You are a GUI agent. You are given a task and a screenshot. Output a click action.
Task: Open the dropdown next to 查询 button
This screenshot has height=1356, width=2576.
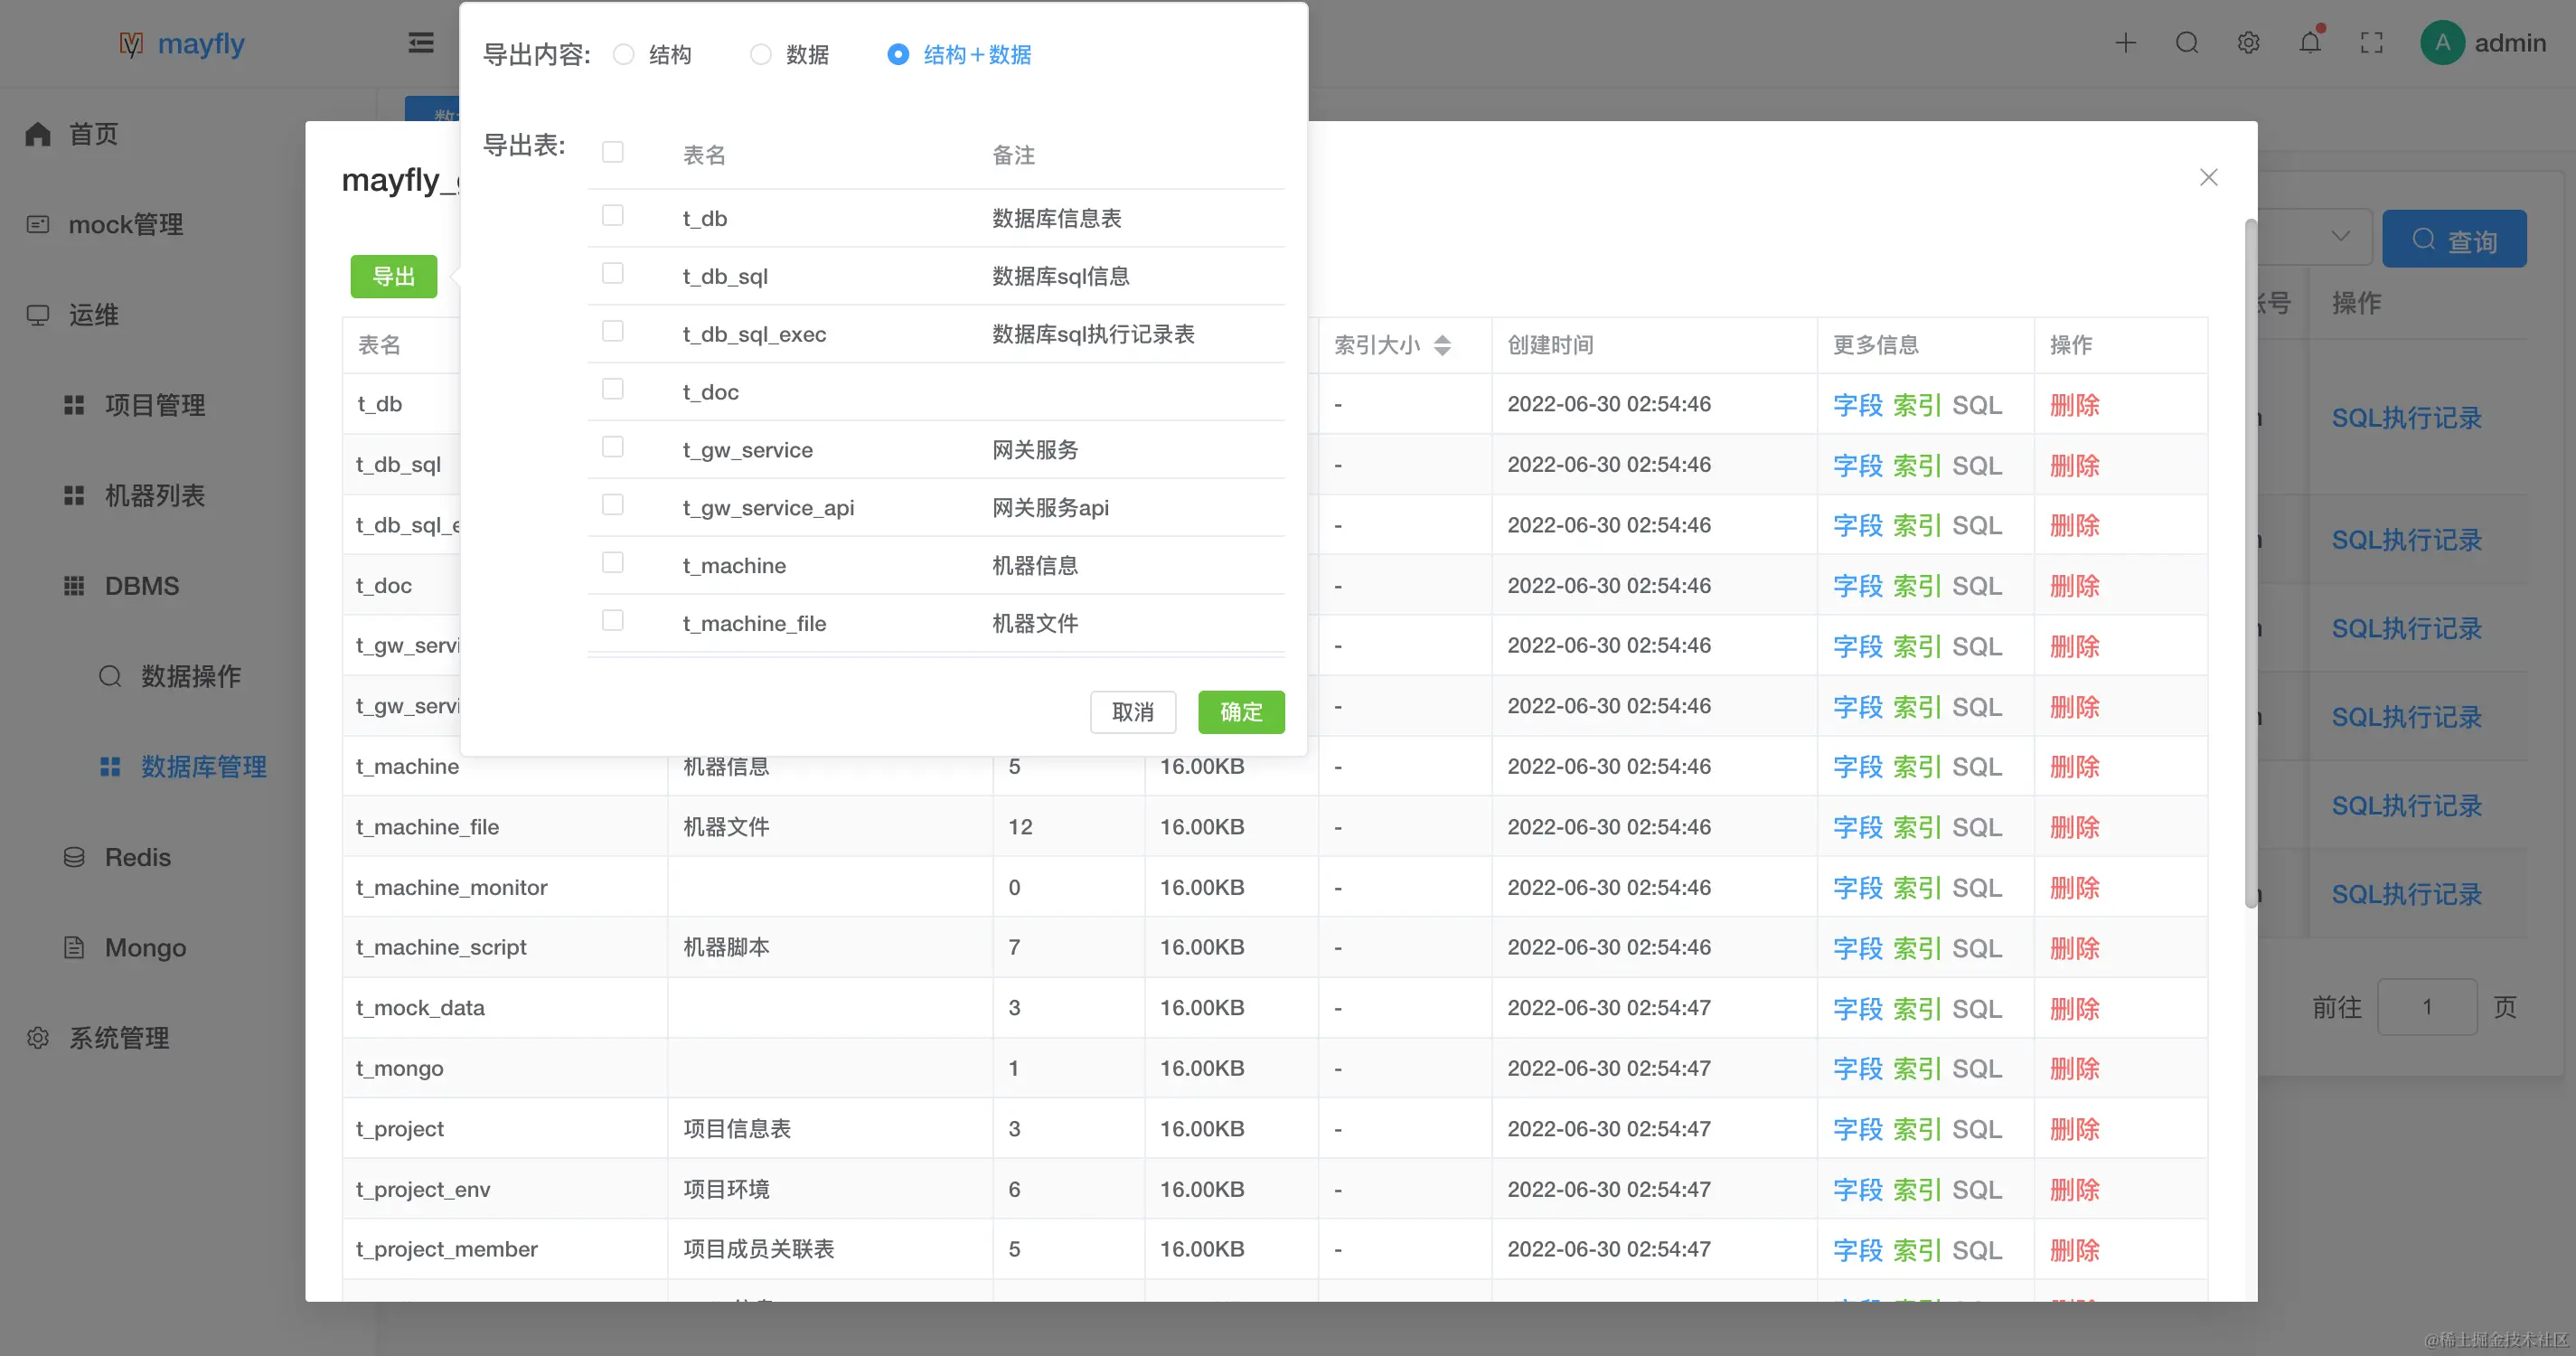pyautogui.click(x=2340, y=237)
